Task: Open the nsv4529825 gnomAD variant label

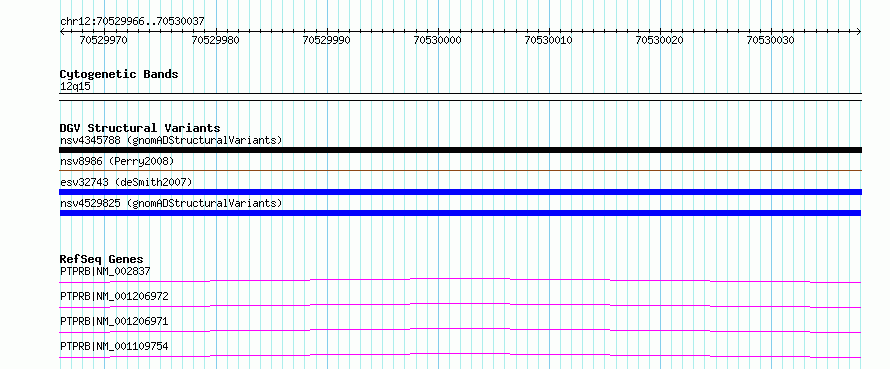Action: coord(171,203)
